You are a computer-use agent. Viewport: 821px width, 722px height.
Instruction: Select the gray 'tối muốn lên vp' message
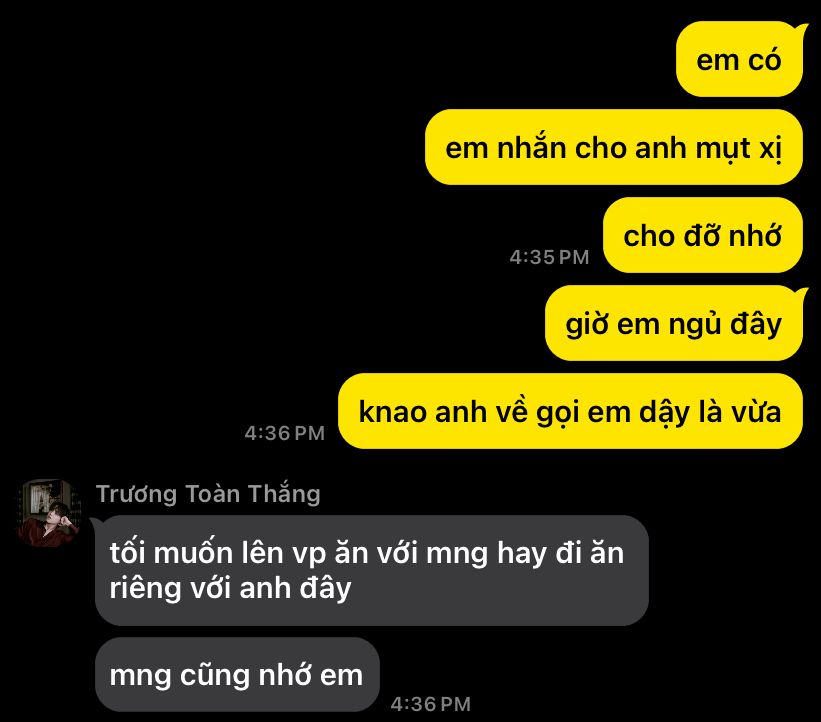[372, 570]
